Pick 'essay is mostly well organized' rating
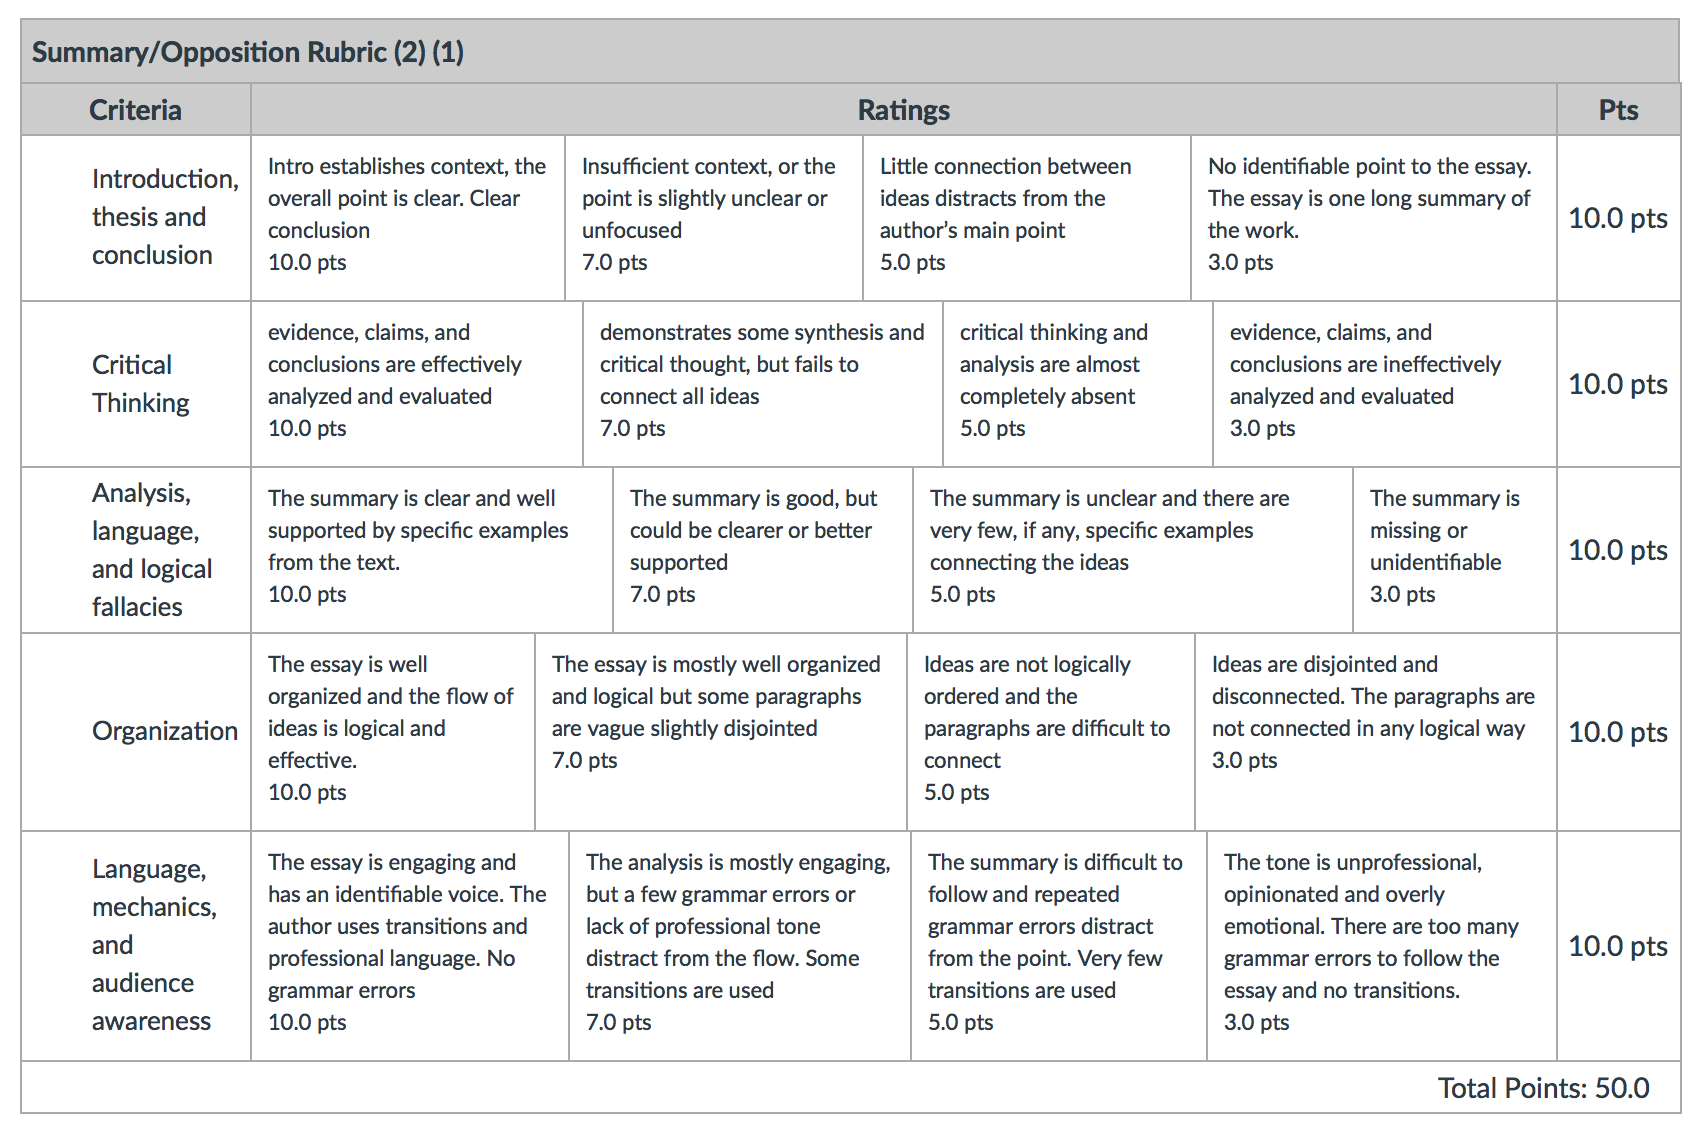The image size is (1698, 1130). coord(720,712)
